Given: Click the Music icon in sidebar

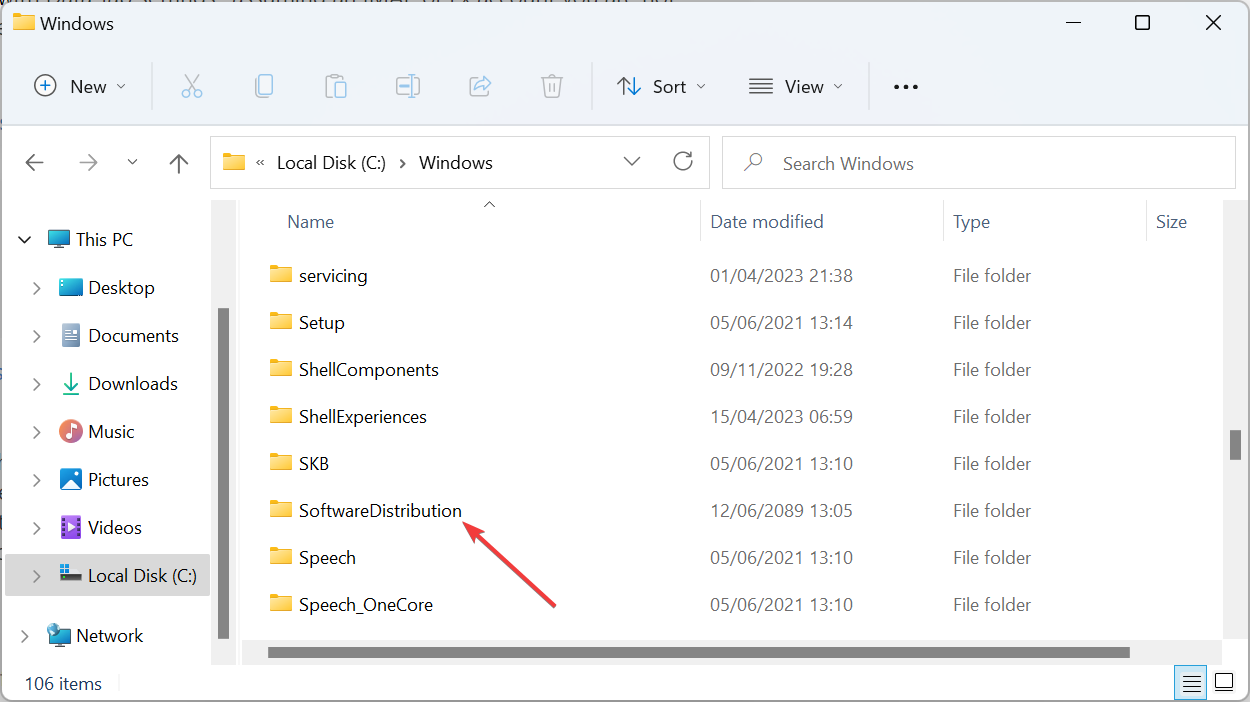Looking at the screenshot, I should pos(71,432).
